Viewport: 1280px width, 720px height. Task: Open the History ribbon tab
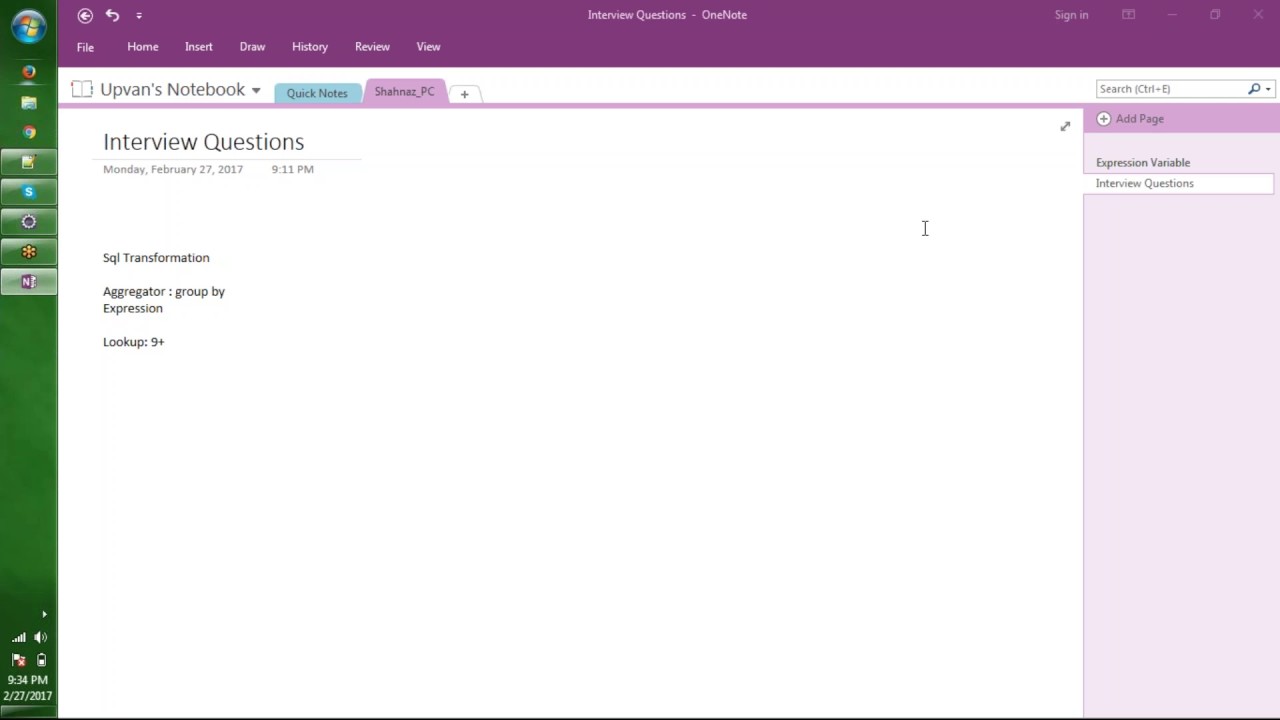coord(310,47)
